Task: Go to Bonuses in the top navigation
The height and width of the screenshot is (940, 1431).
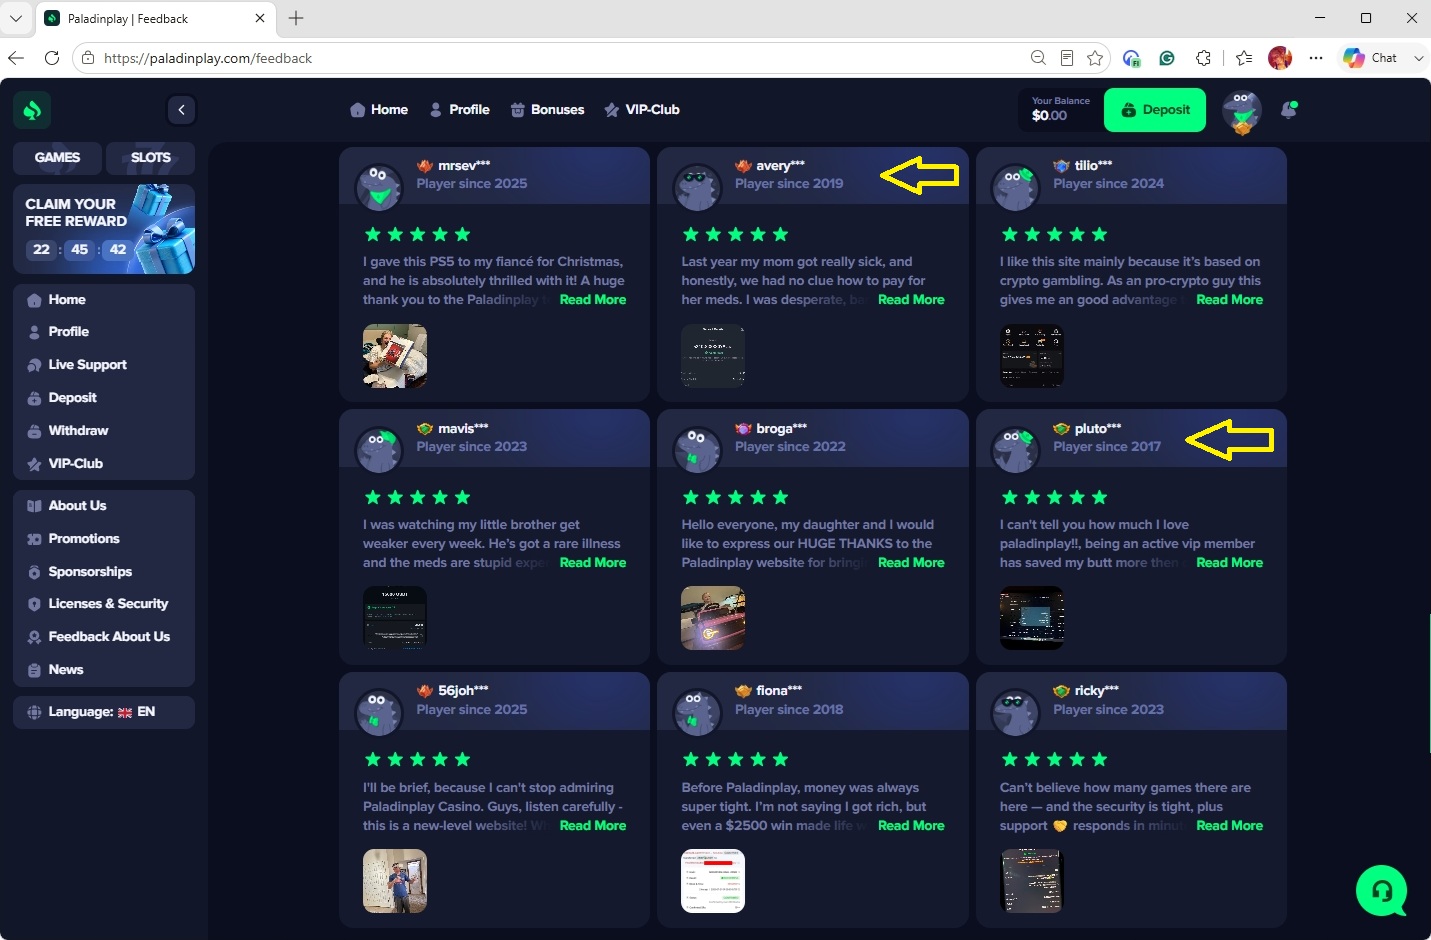Action: [x=548, y=110]
